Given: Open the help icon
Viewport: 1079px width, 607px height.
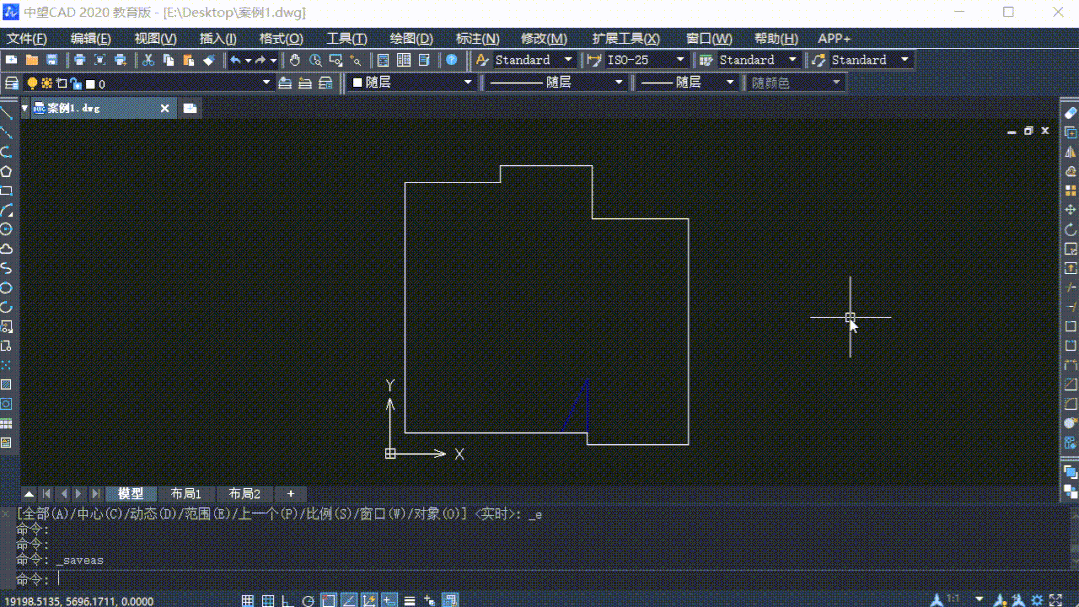Looking at the screenshot, I should (451, 61).
